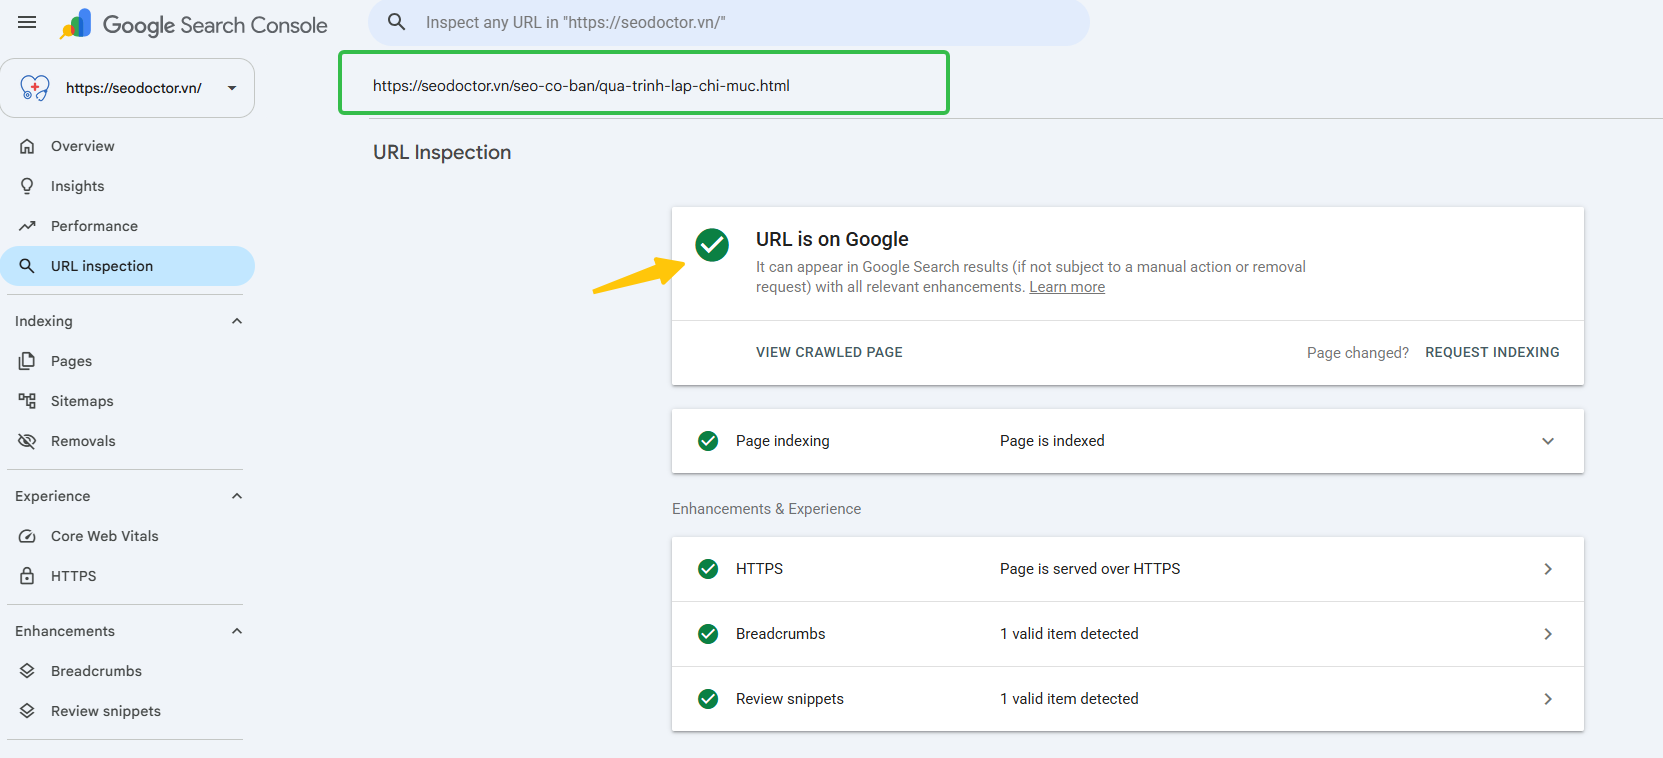The image size is (1663, 758).
Task: Open Review snippets result details arrow
Action: 1548,699
